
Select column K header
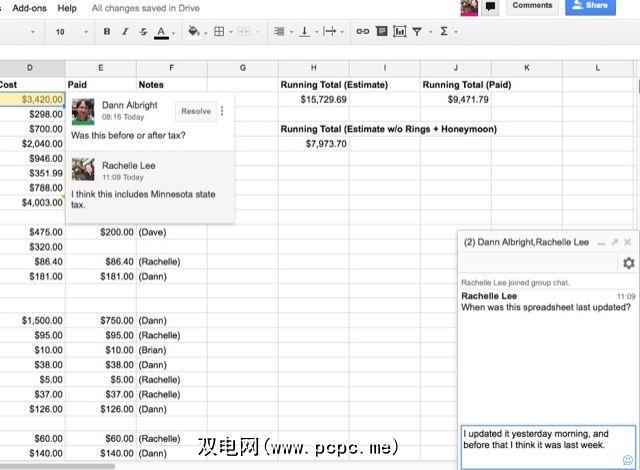coord(527,68)
